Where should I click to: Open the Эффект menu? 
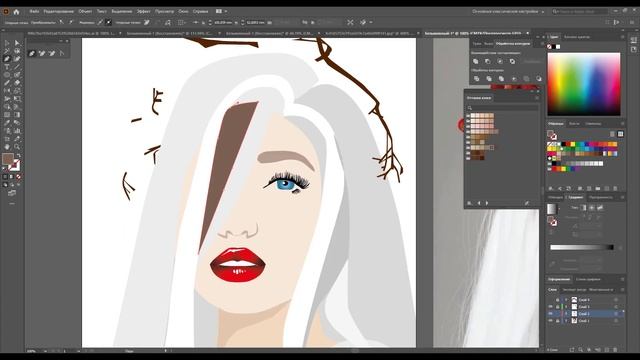143,11
